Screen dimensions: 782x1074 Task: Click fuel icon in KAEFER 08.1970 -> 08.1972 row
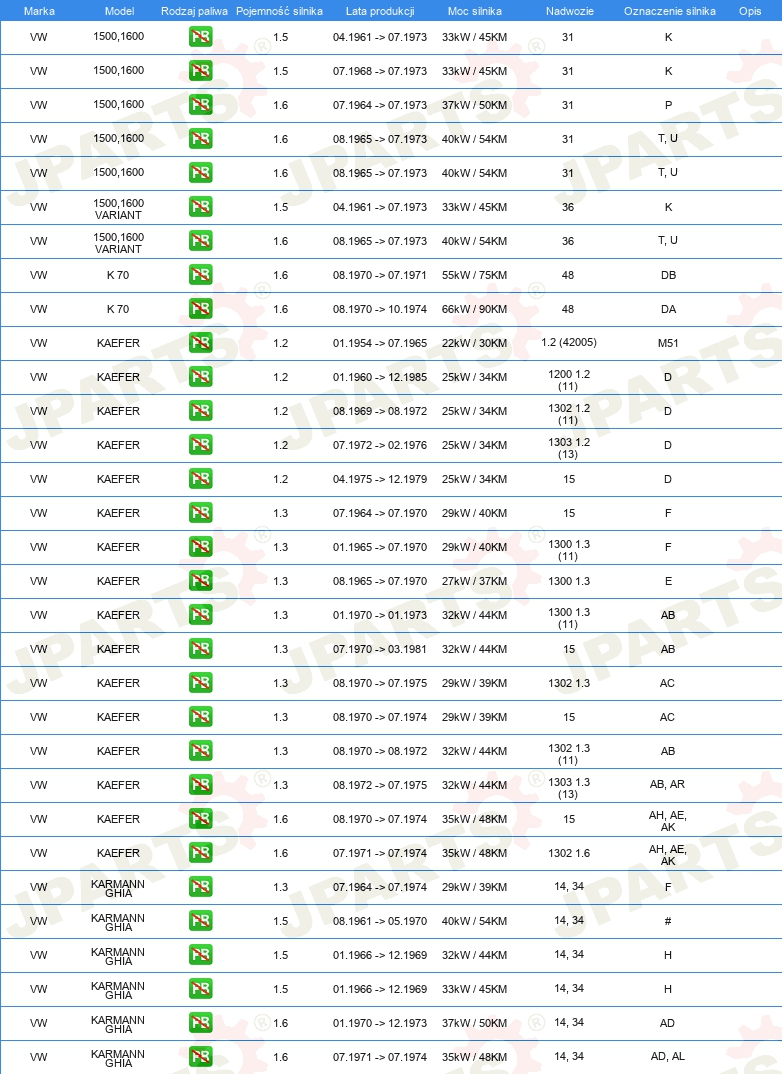point(201,751)
